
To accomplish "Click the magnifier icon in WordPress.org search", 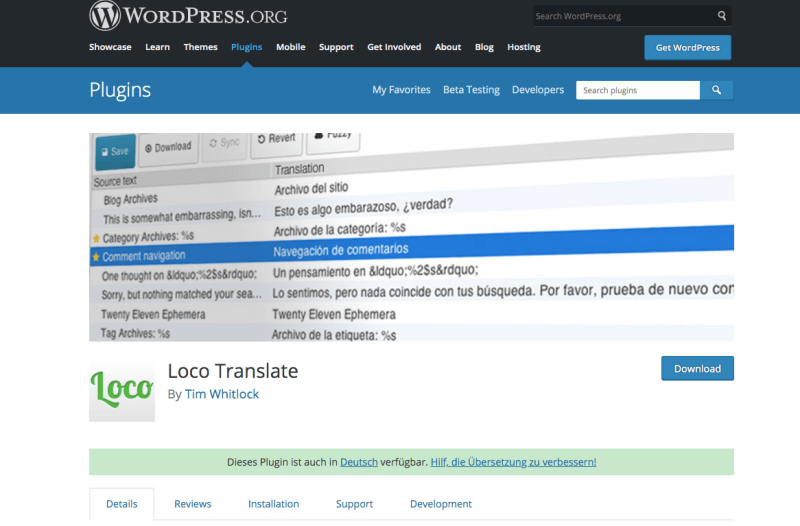I will point(721,16).
